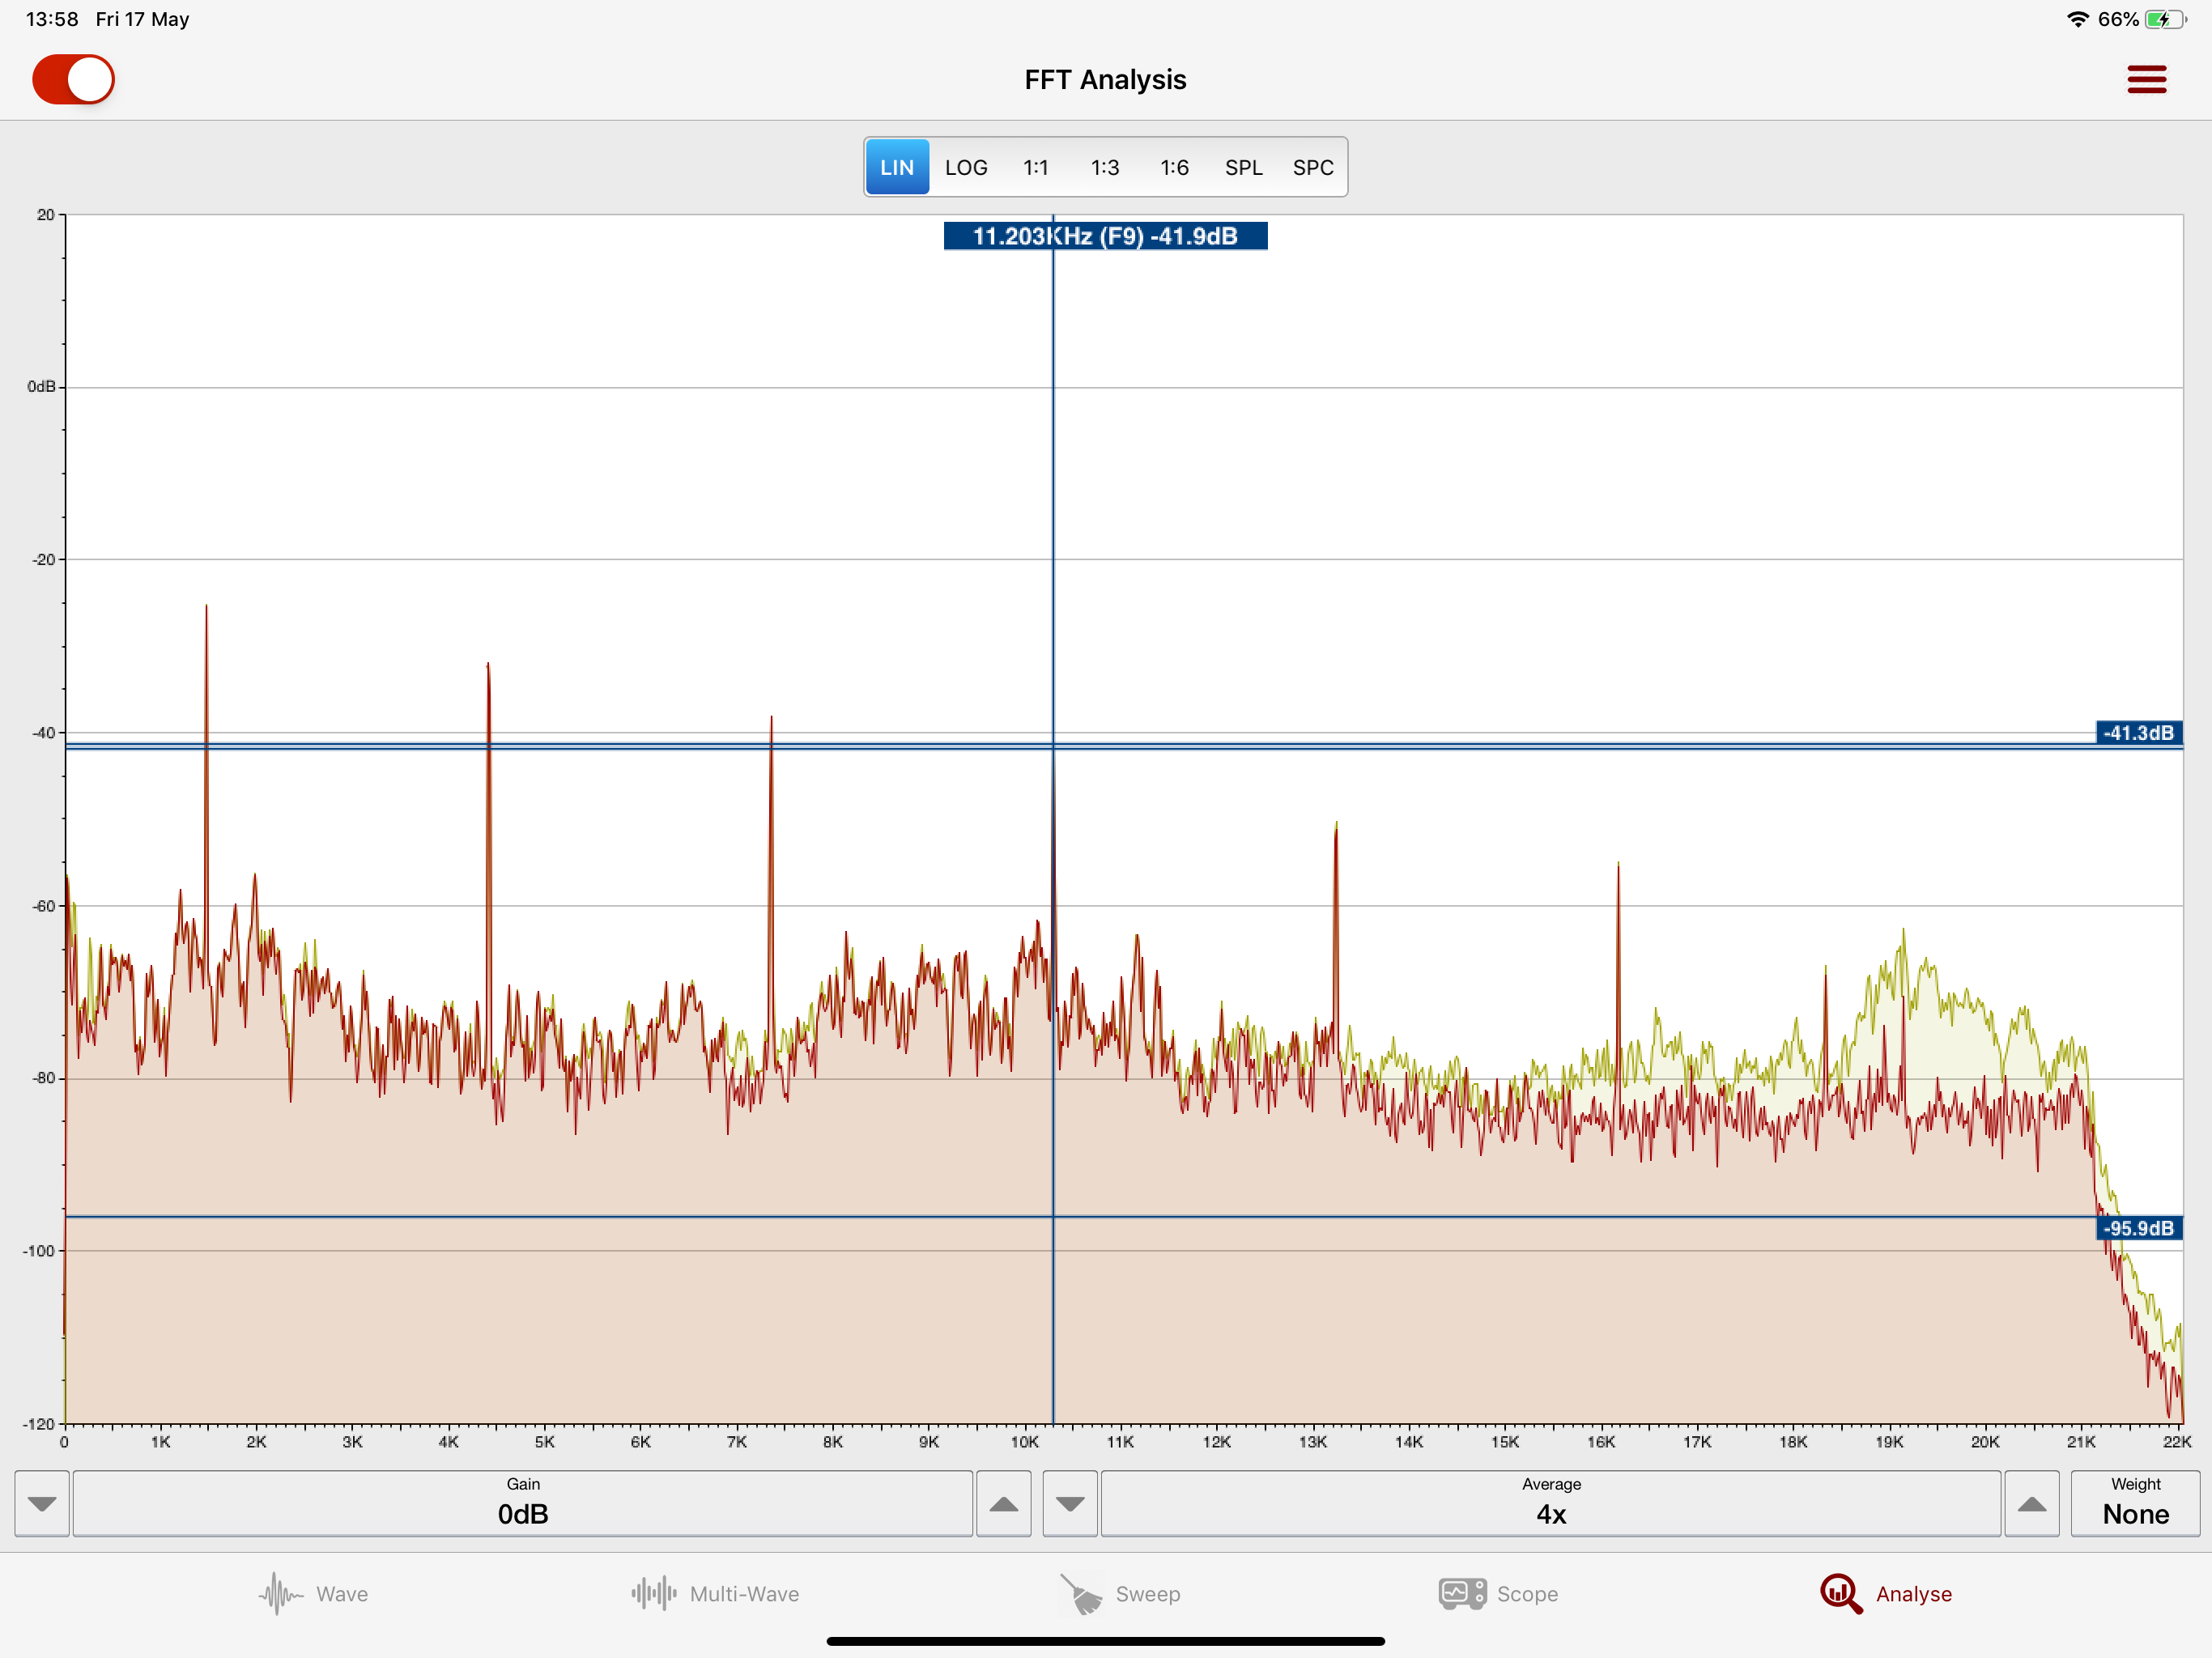Click the Wi-Fi status icon
Viewport: 2212px width, 1658px height.
click(2078, 19)
